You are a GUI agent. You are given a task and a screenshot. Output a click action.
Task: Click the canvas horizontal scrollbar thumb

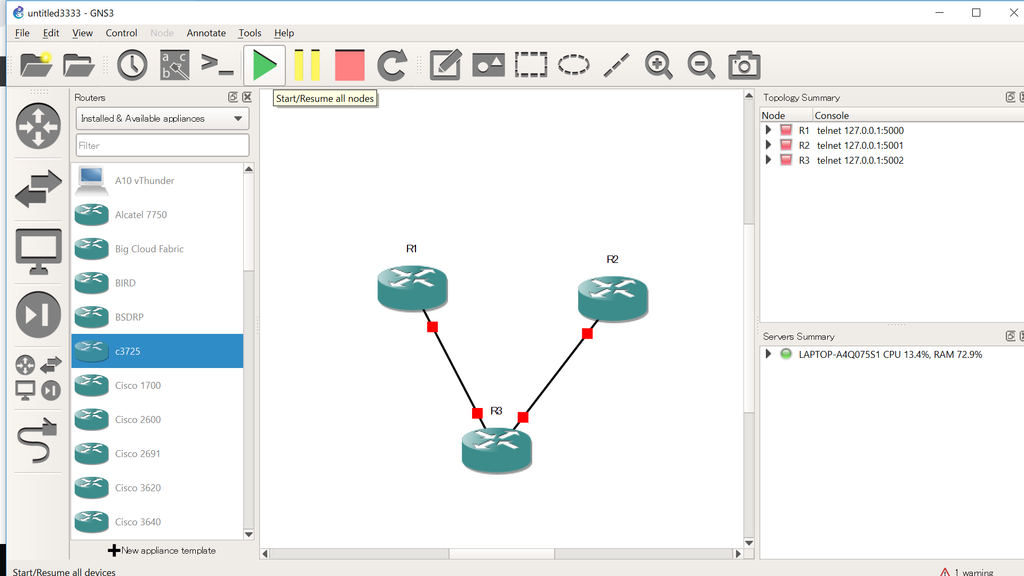[x=502, y=554]
